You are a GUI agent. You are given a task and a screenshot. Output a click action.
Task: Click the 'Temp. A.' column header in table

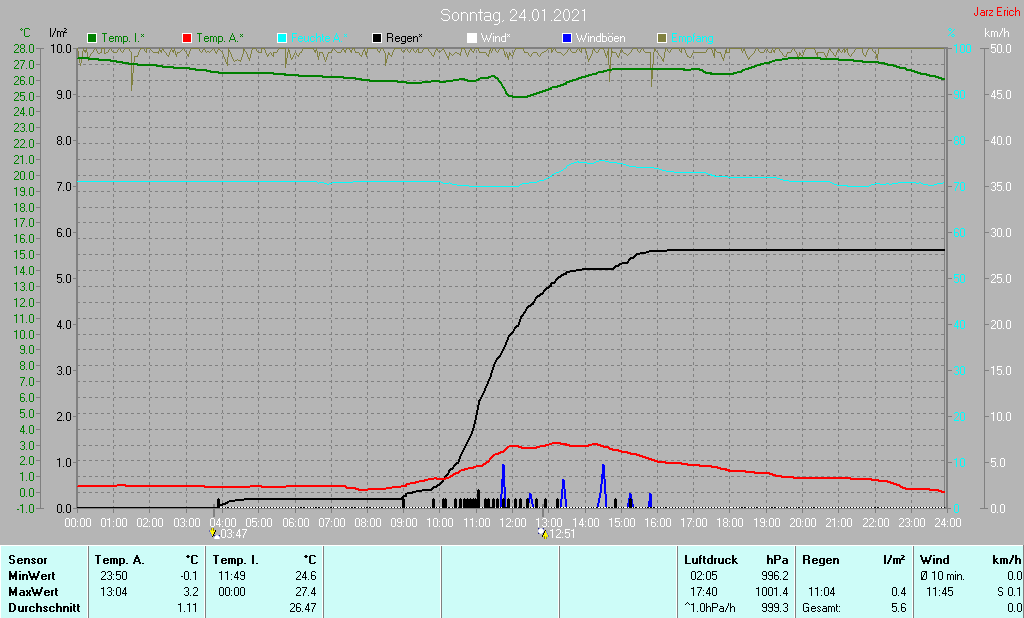click(x=120, y=561)
